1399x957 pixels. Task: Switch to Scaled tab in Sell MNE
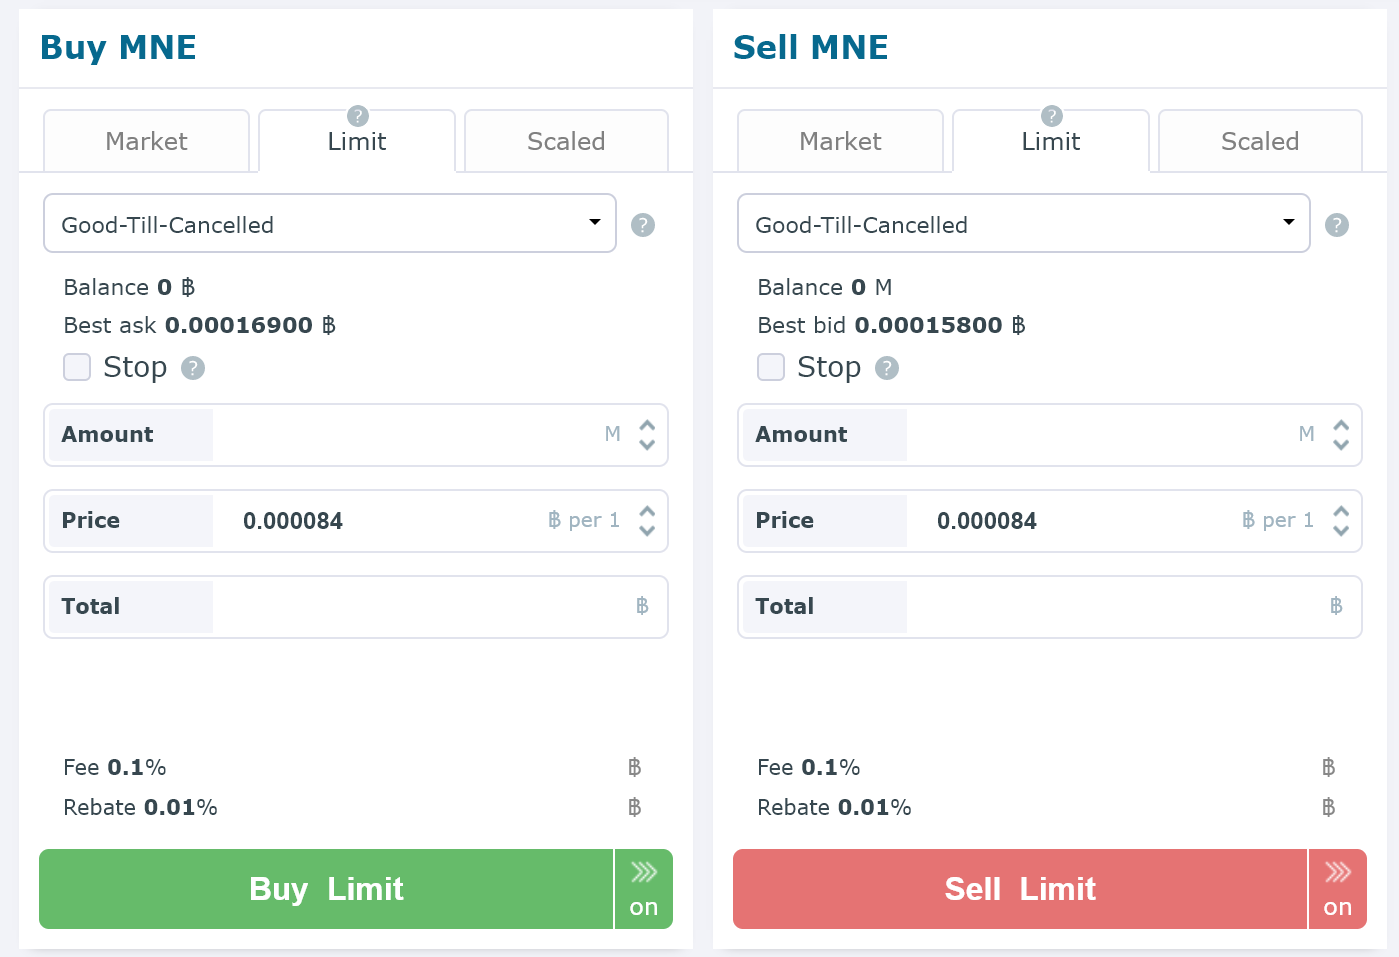pos(1260,141)
